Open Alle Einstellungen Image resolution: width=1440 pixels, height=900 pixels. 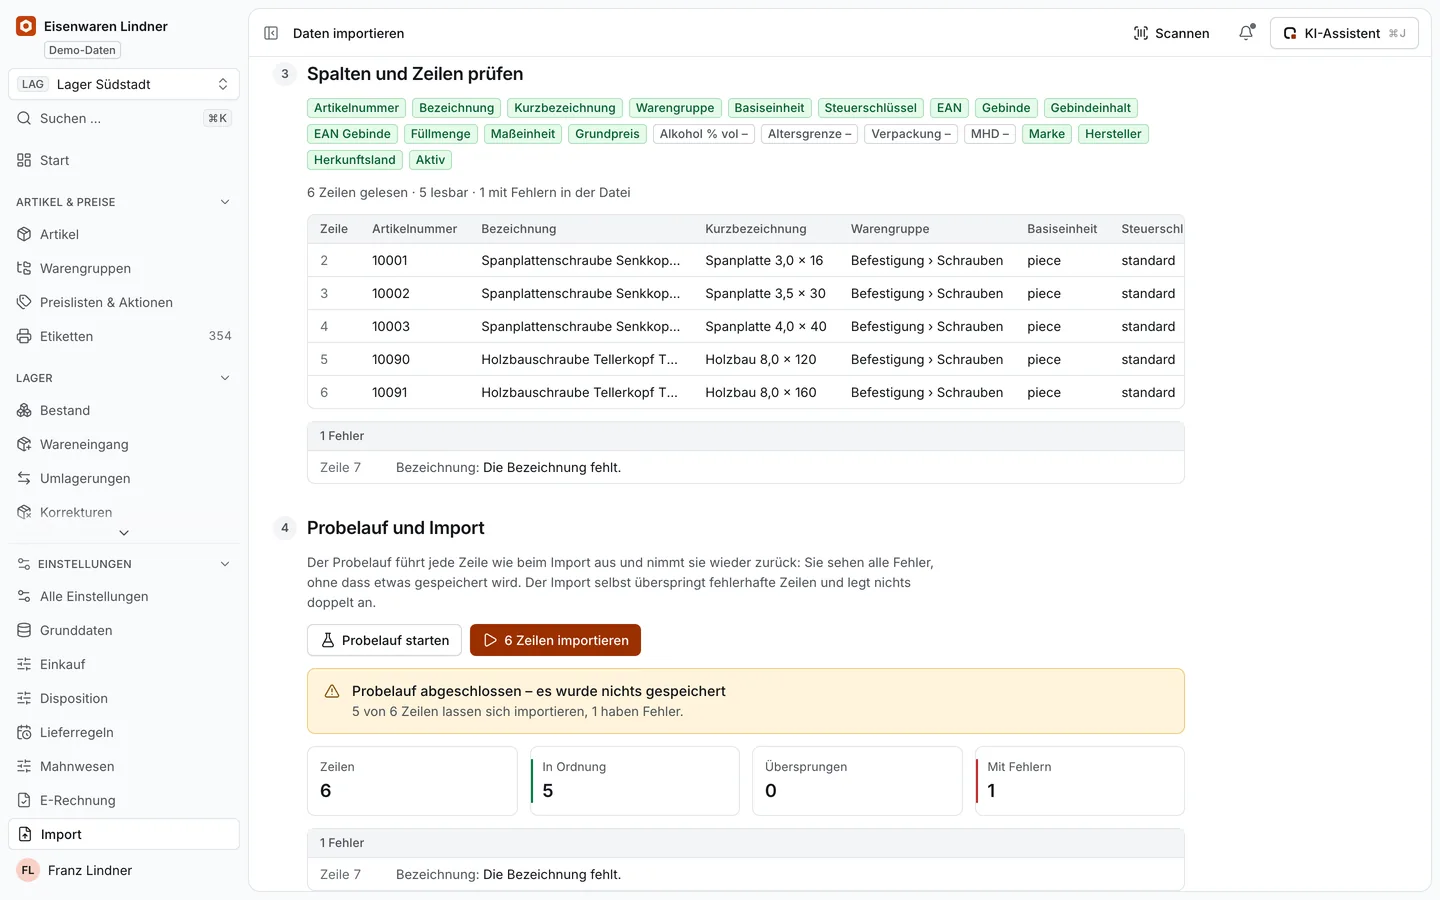(x=124, y=596)
